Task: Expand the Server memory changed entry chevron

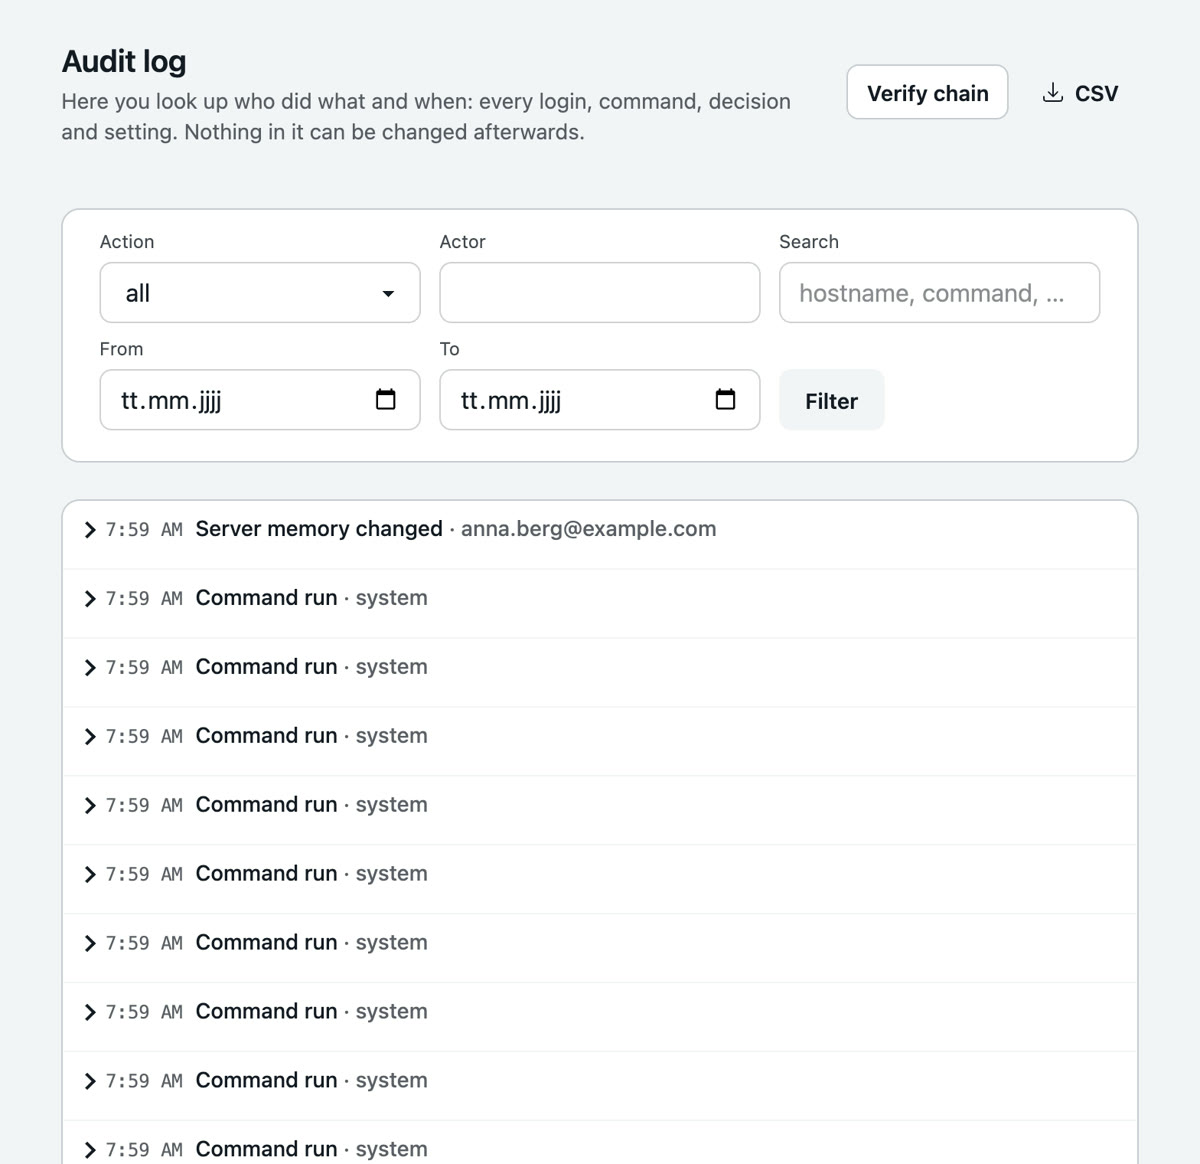Action: click(x=90, y=529)
